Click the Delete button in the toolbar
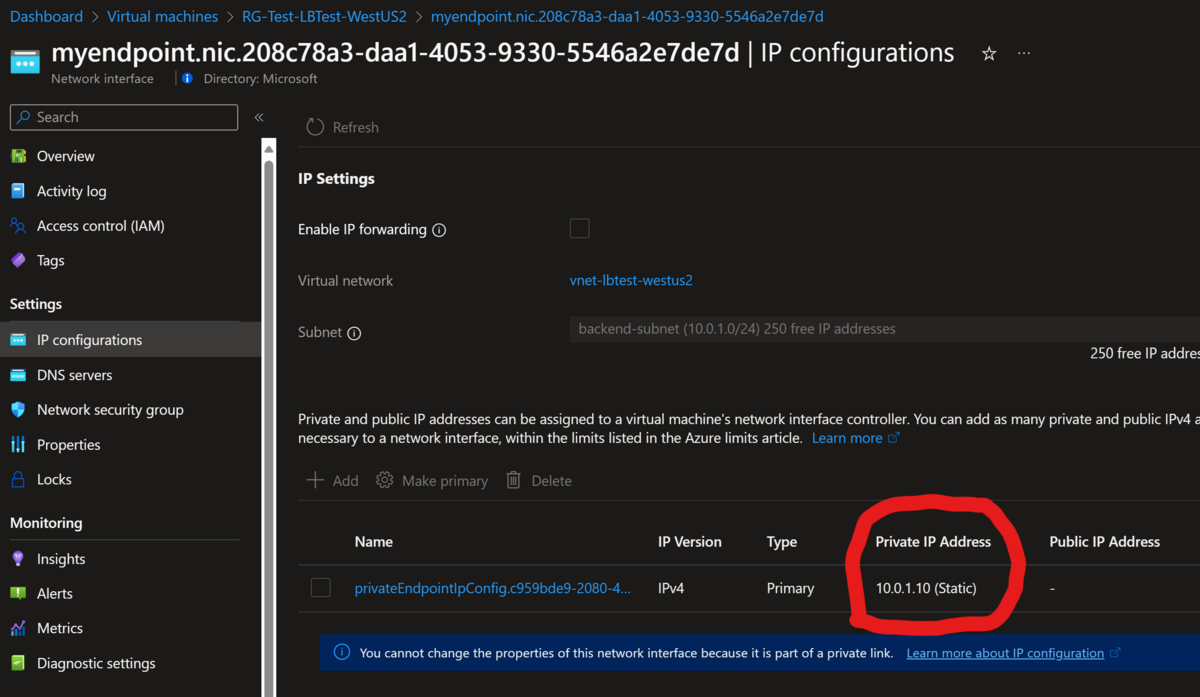 point(539,481)
